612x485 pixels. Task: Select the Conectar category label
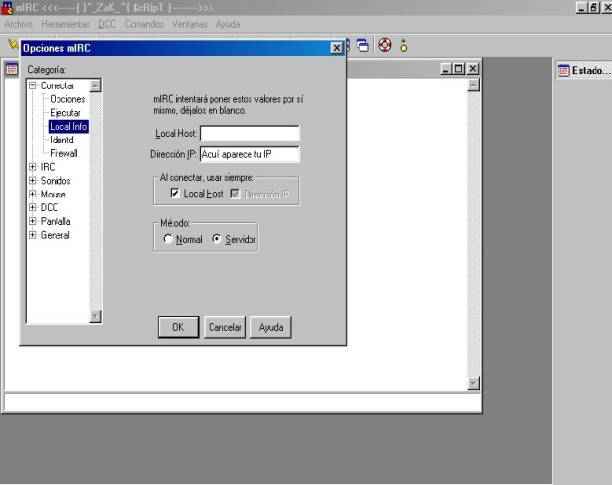click(x=57, y=85)
